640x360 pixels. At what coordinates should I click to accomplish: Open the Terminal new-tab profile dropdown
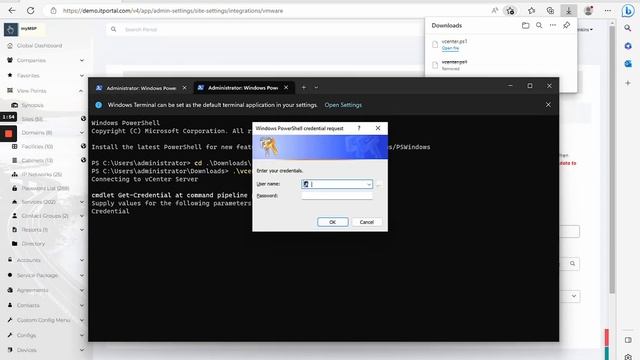pyautogui.click(x=316, y=87)
